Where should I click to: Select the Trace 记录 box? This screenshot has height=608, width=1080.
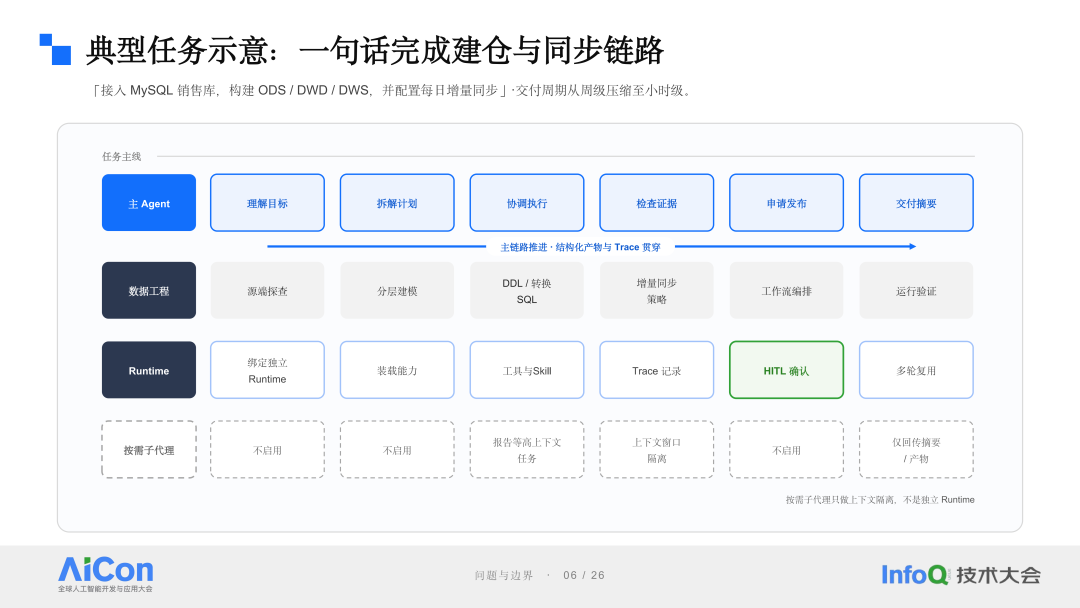pyautogui.click(x=656, y=370)
